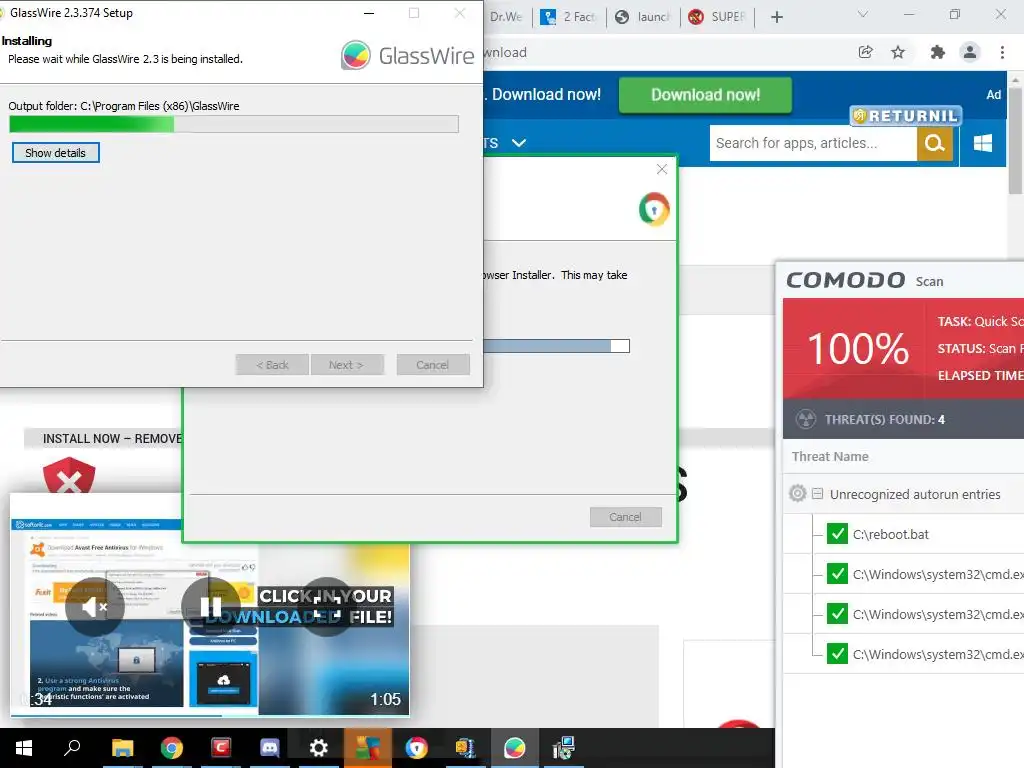Click the video playback progress bar
Screen dimensions: 1024x768
210,716
